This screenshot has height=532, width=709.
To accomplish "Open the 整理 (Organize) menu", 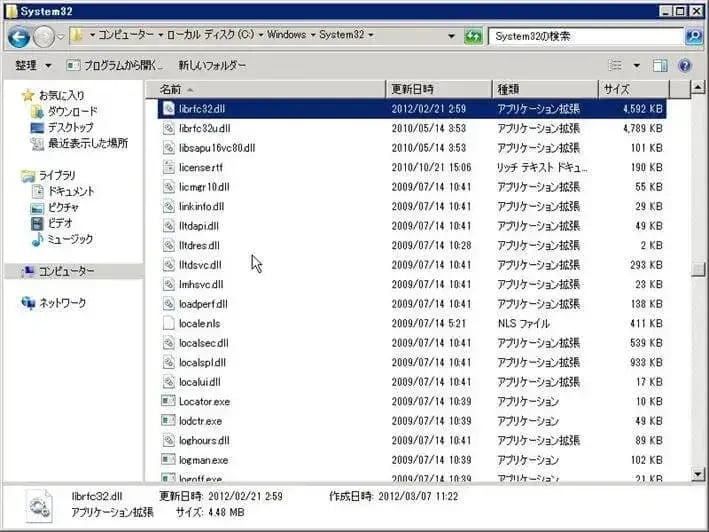I will 33,66.
